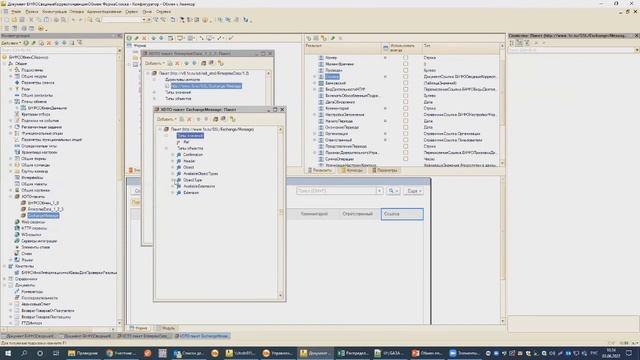Open Отладка menu

[76, 12]
